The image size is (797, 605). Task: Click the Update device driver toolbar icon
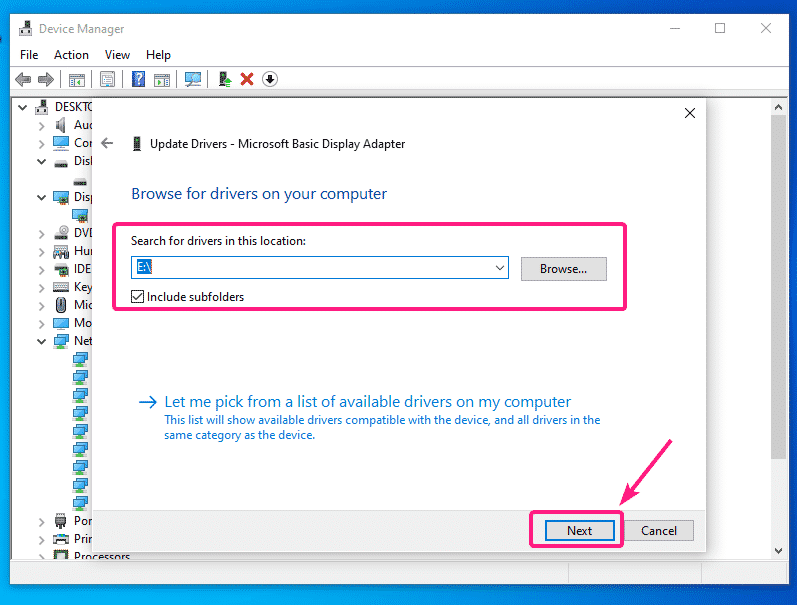pyautogui.click(x=224, y=79)
